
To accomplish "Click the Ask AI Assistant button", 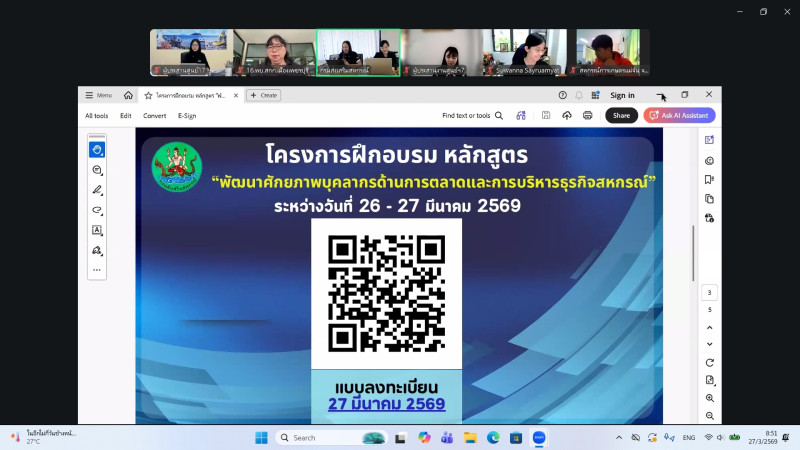I will [679, 115].
